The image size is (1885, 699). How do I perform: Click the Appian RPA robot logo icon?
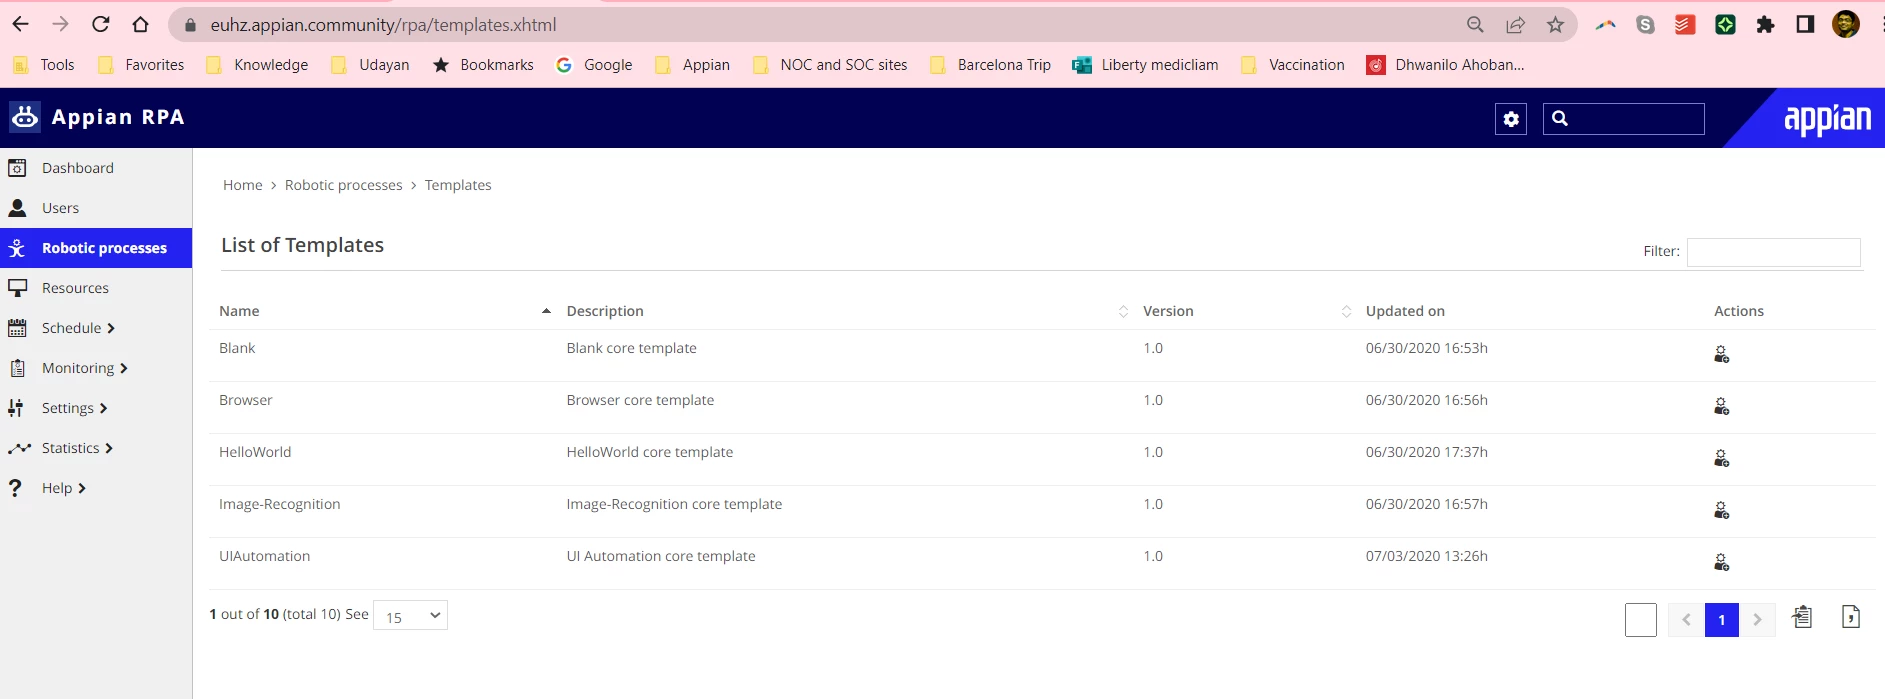click(x=25, y=117)
